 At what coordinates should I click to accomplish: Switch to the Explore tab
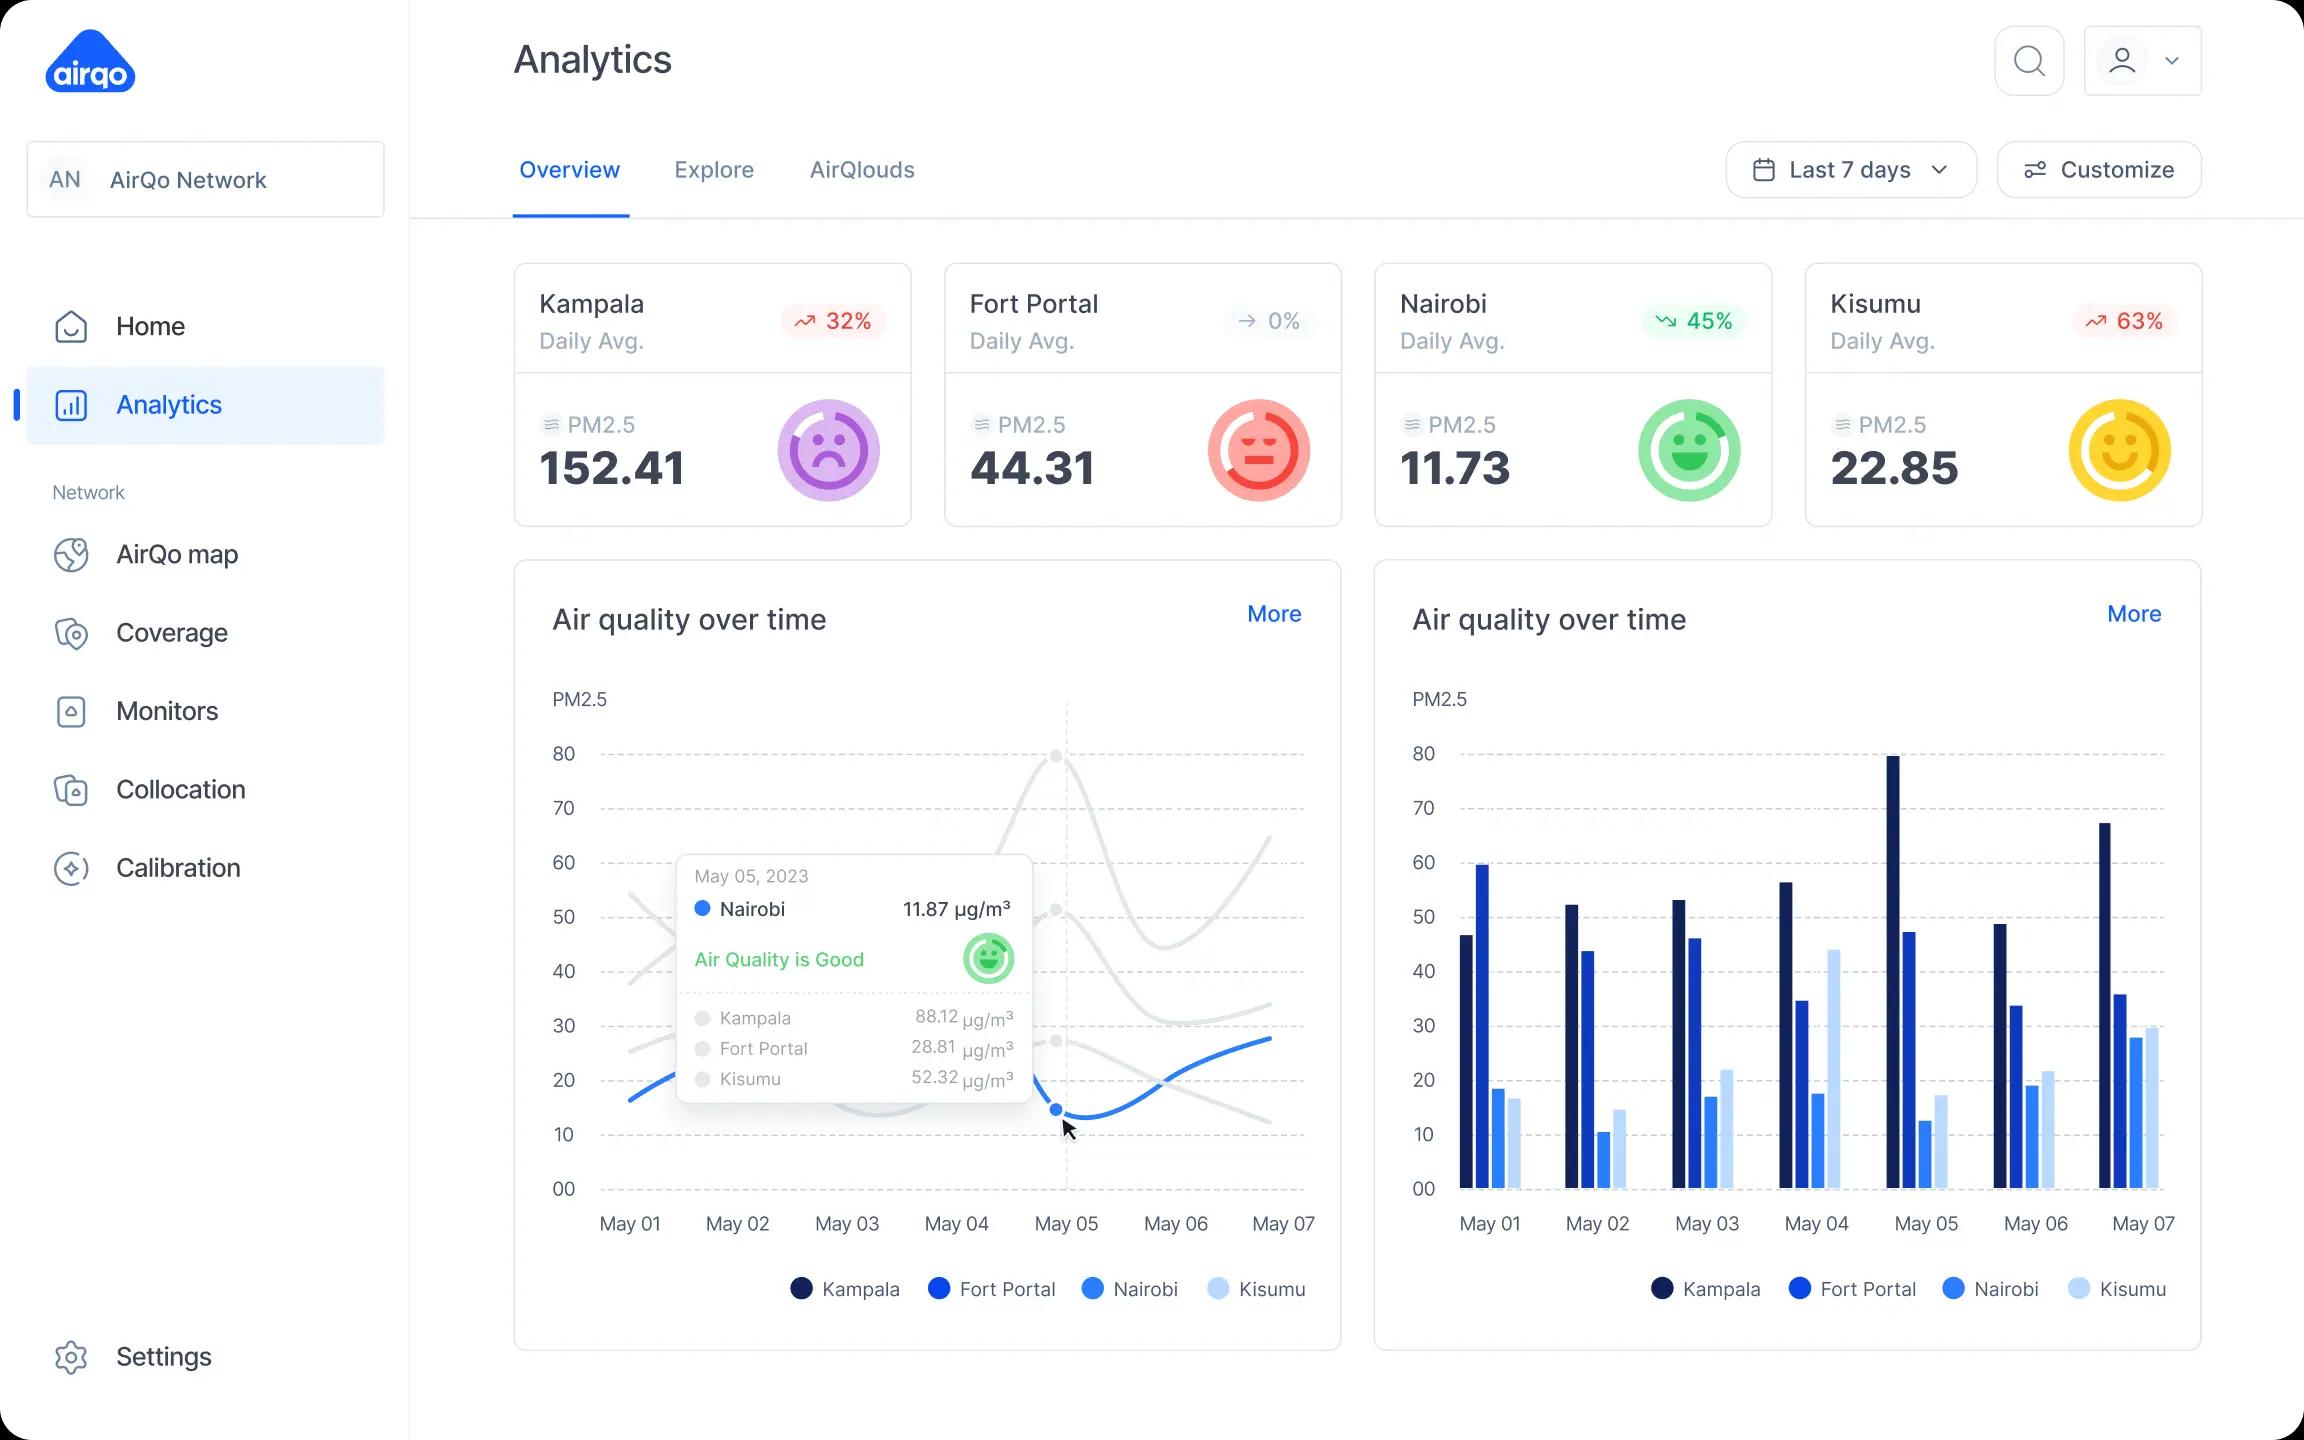[x=713, y=170]
